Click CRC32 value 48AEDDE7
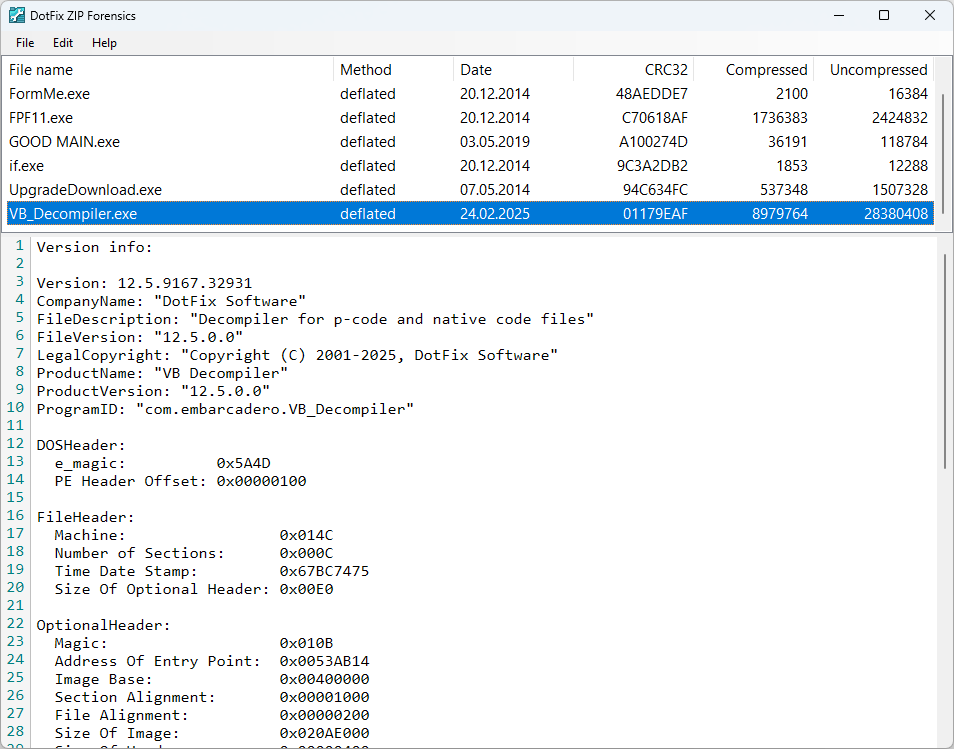This screenshot has width=954, height=749. pyautogui.click(x=652, y=94)
